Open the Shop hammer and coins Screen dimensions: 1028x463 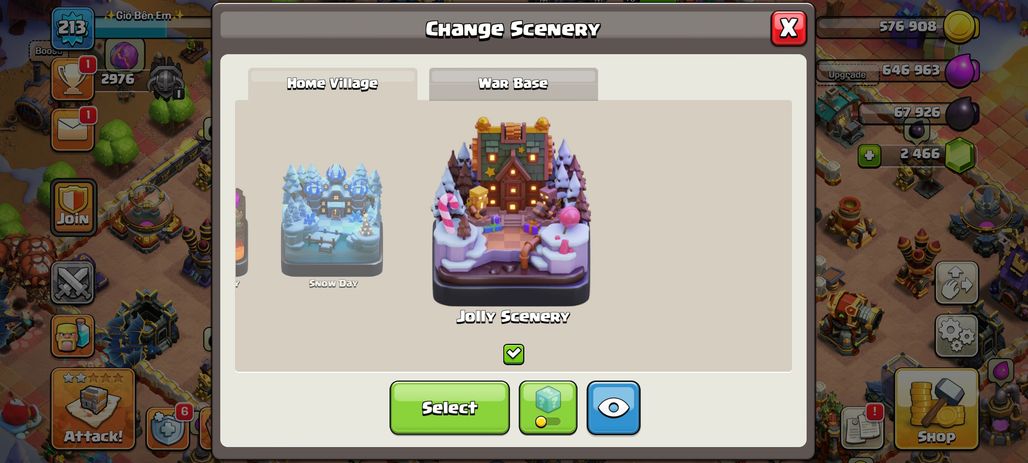pos(936,408)
